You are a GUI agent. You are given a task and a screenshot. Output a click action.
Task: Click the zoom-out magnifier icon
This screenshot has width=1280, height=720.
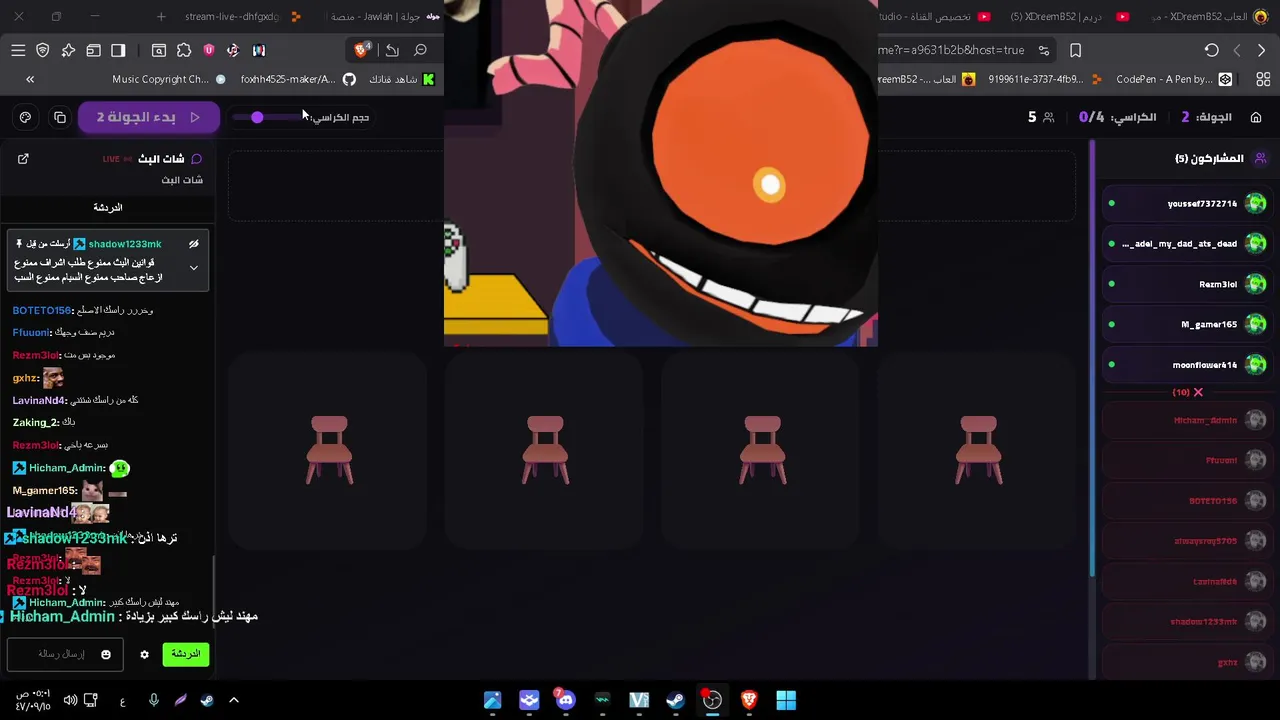421,50
